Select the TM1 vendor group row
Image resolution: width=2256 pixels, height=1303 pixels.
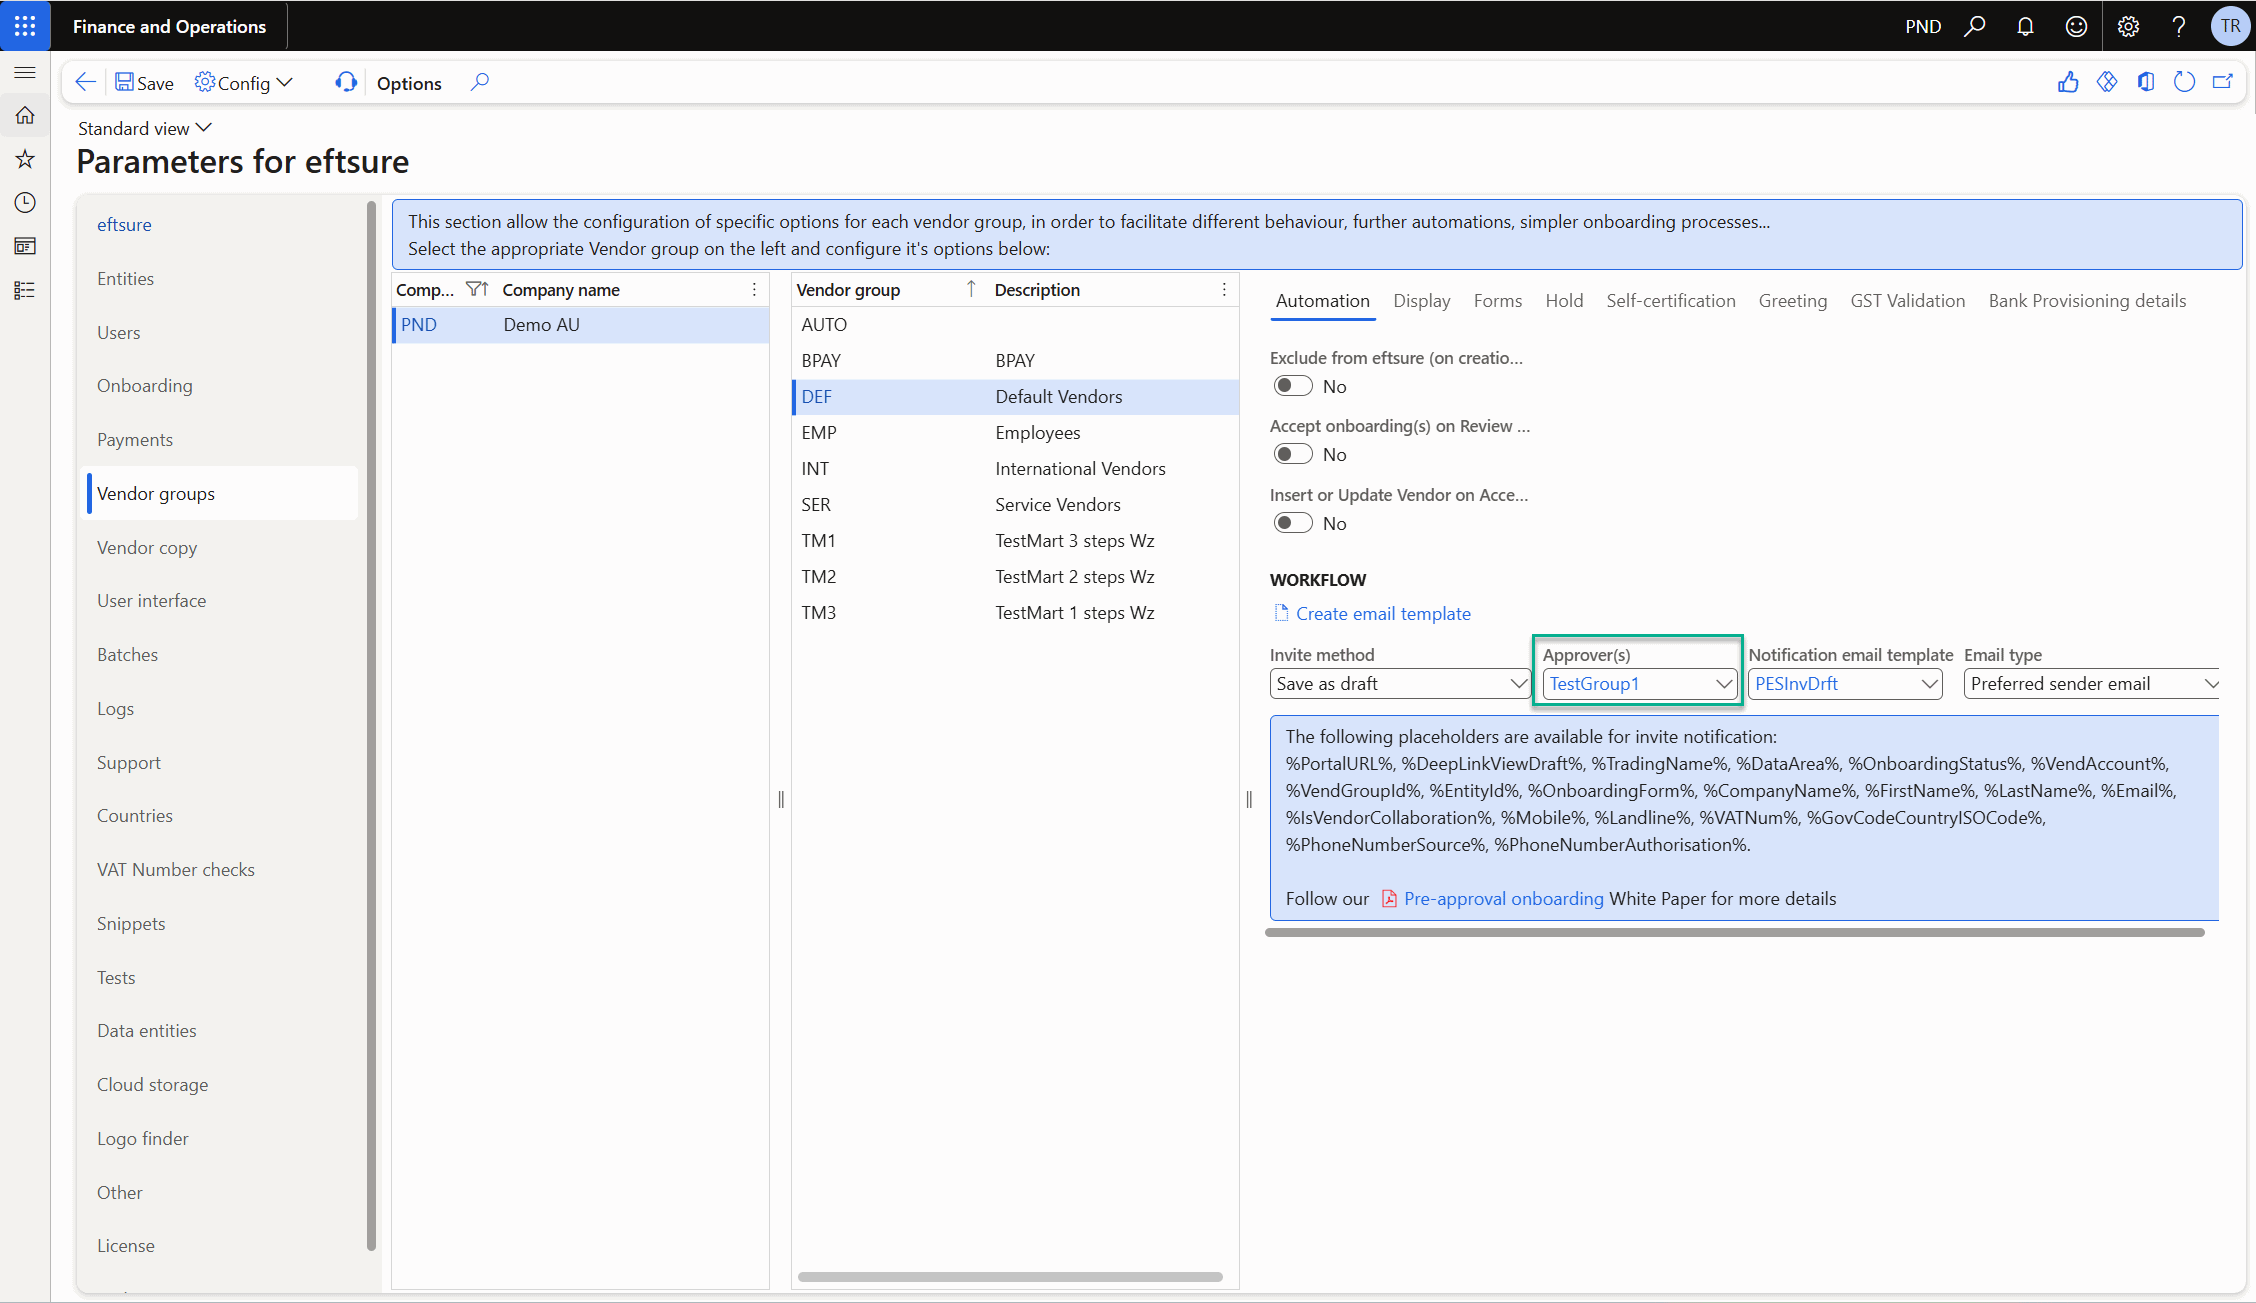1016,541
